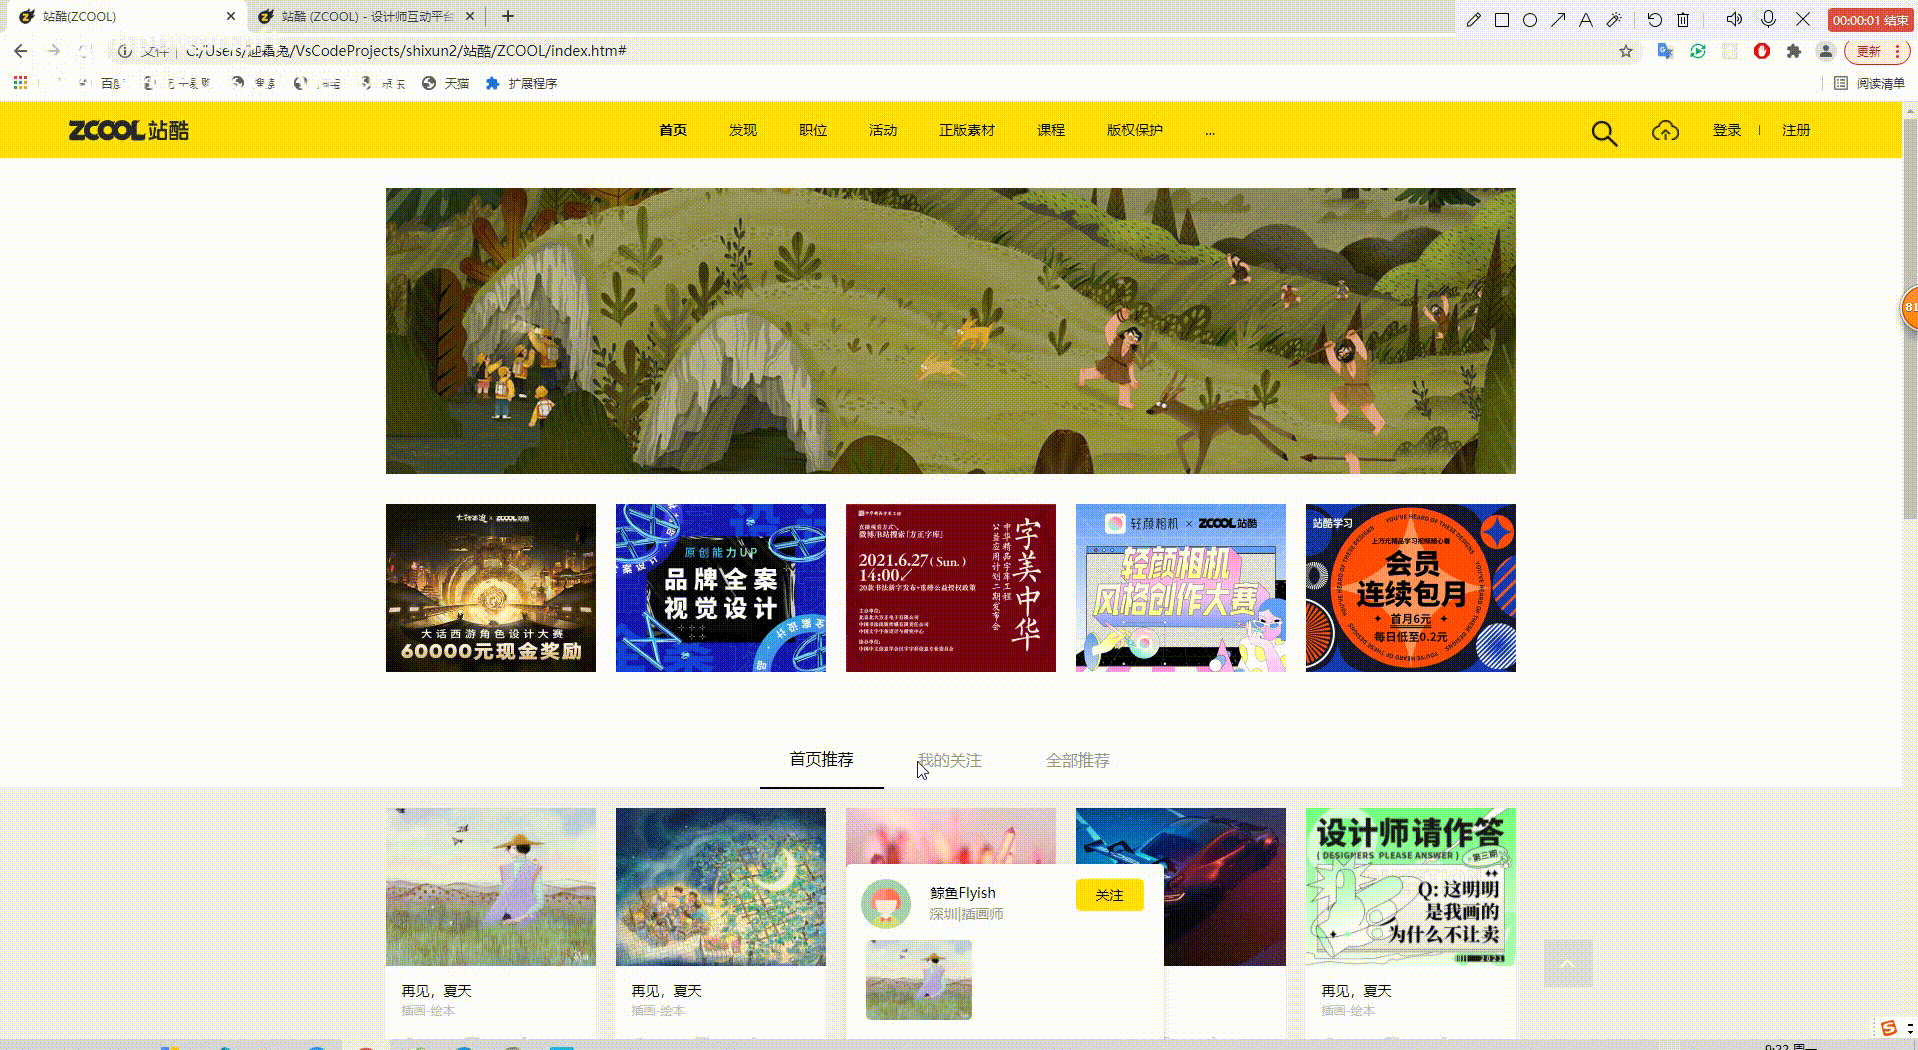Screen dimensions: 1918x1050
Task: Open the straw-hat figure in field artwork
Action: coord(491,887)
